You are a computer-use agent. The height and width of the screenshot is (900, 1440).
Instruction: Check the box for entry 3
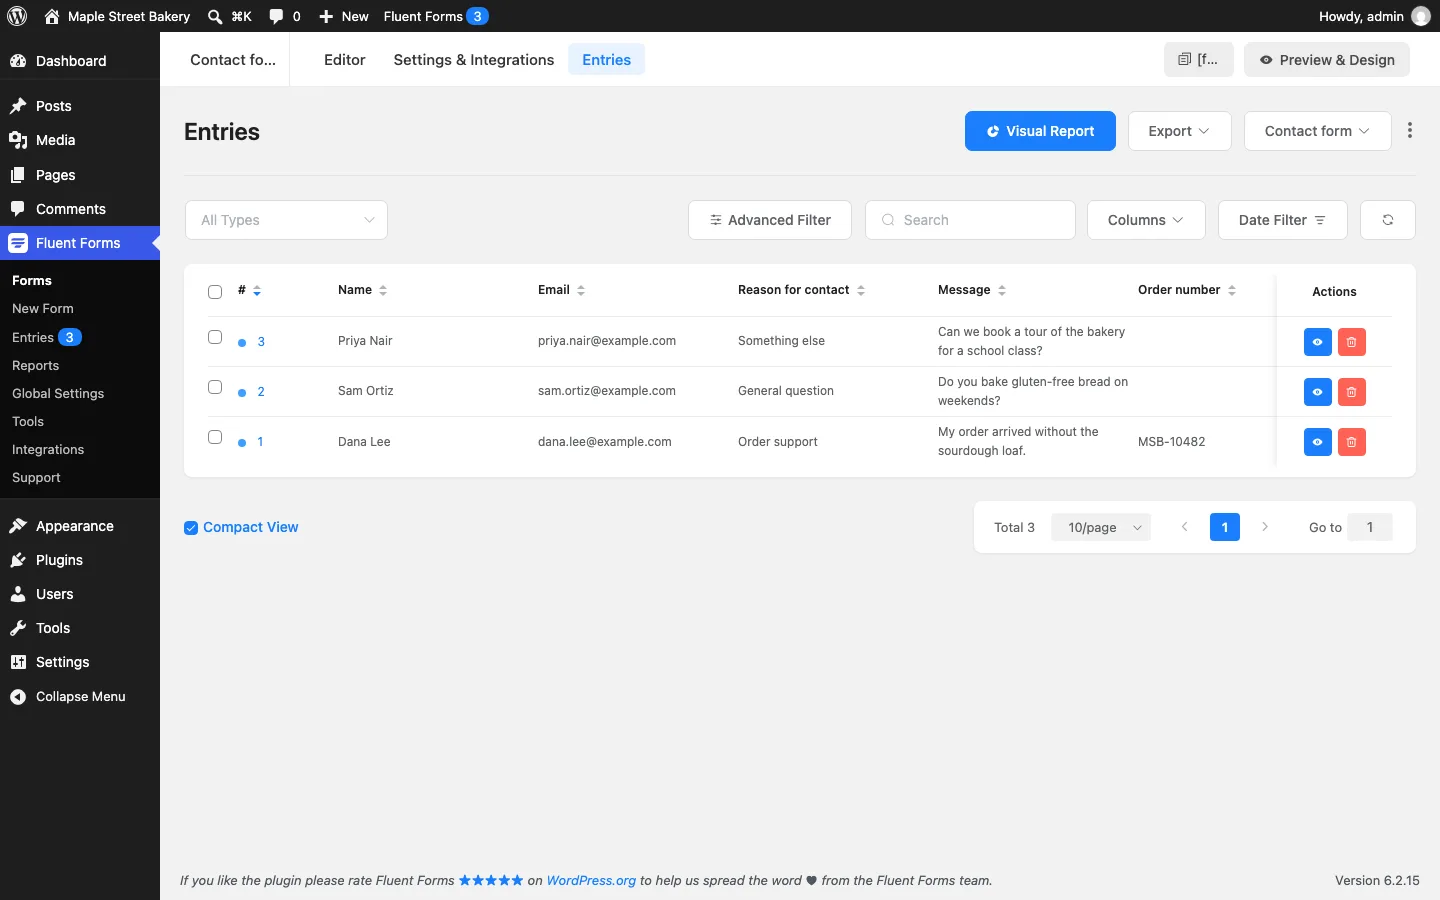(215, 337)
